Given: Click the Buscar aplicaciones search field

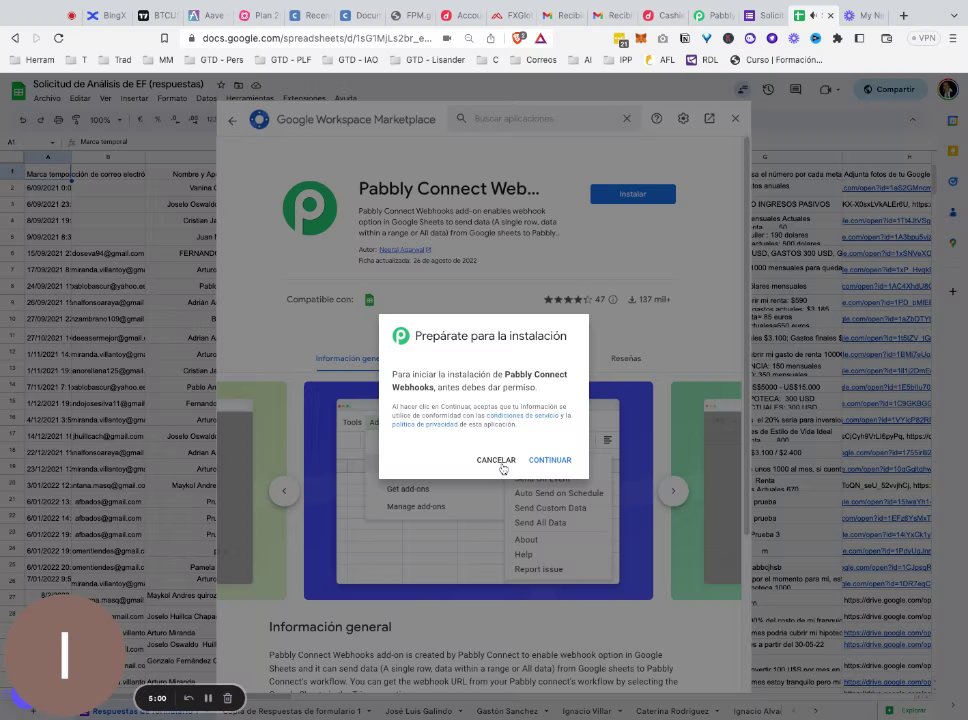Looking at the screenshot, I should [543, 119].
